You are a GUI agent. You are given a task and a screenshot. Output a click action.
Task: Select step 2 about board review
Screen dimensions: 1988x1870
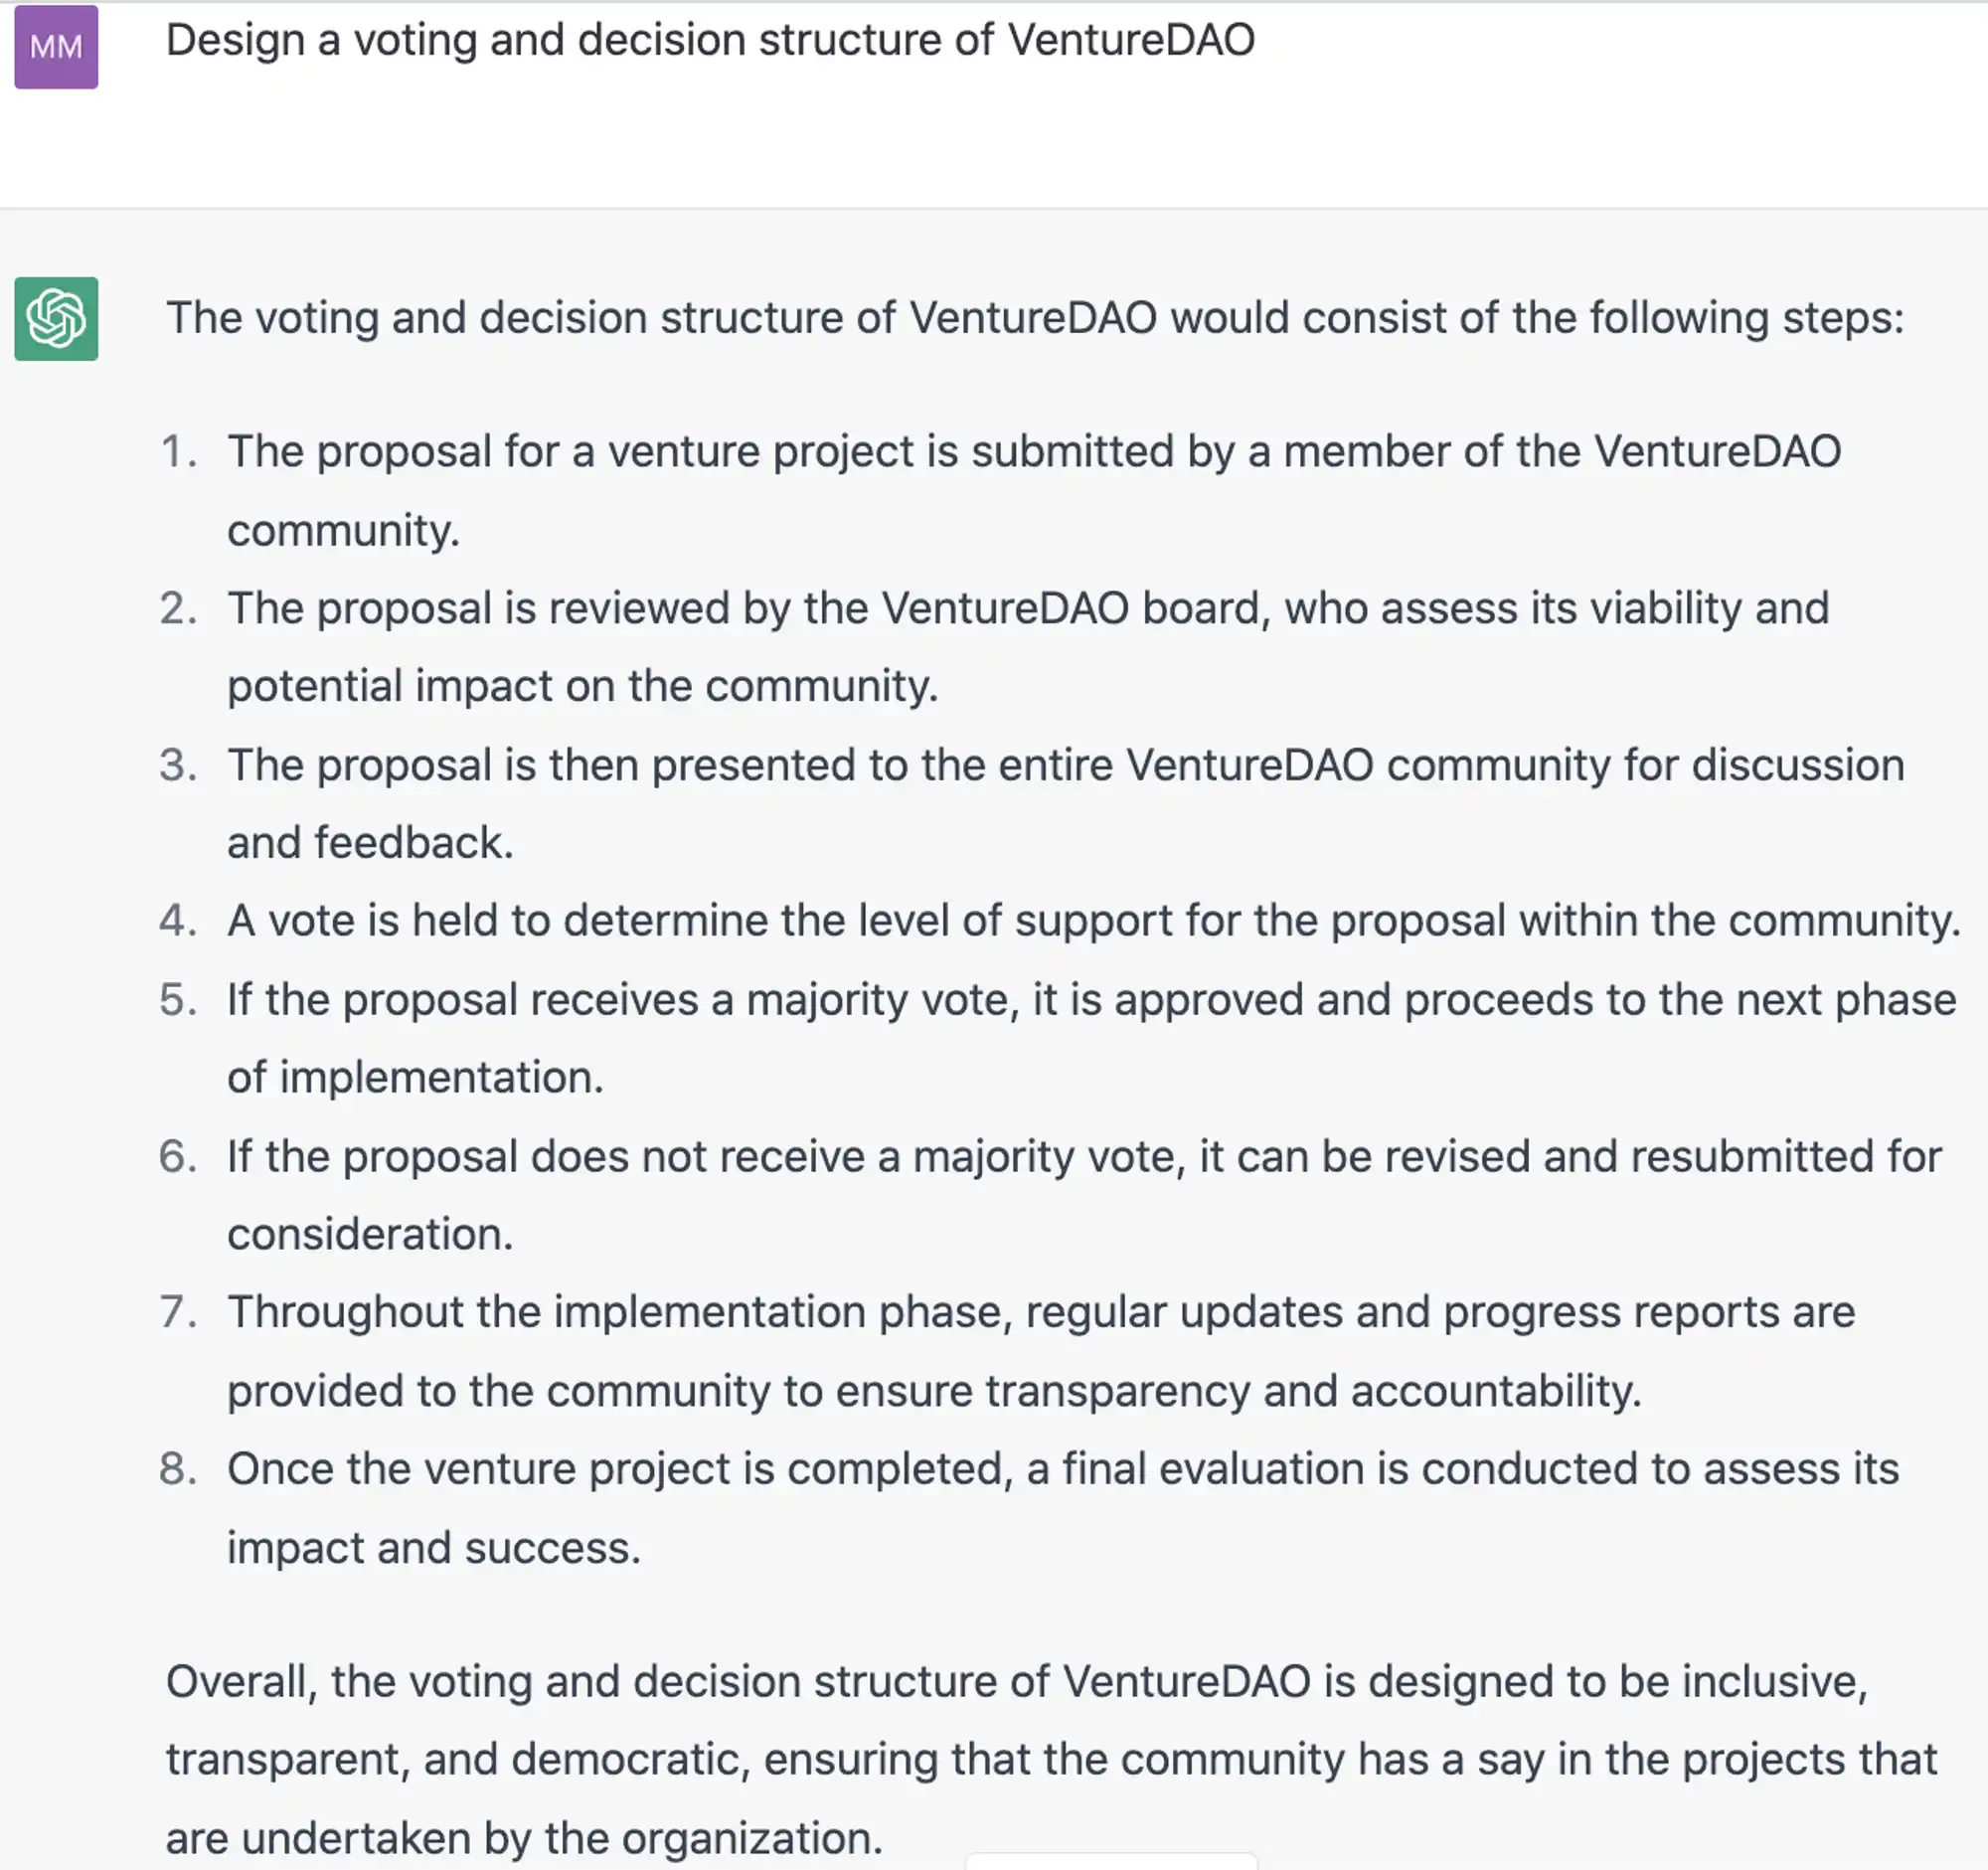point(1028,647)
